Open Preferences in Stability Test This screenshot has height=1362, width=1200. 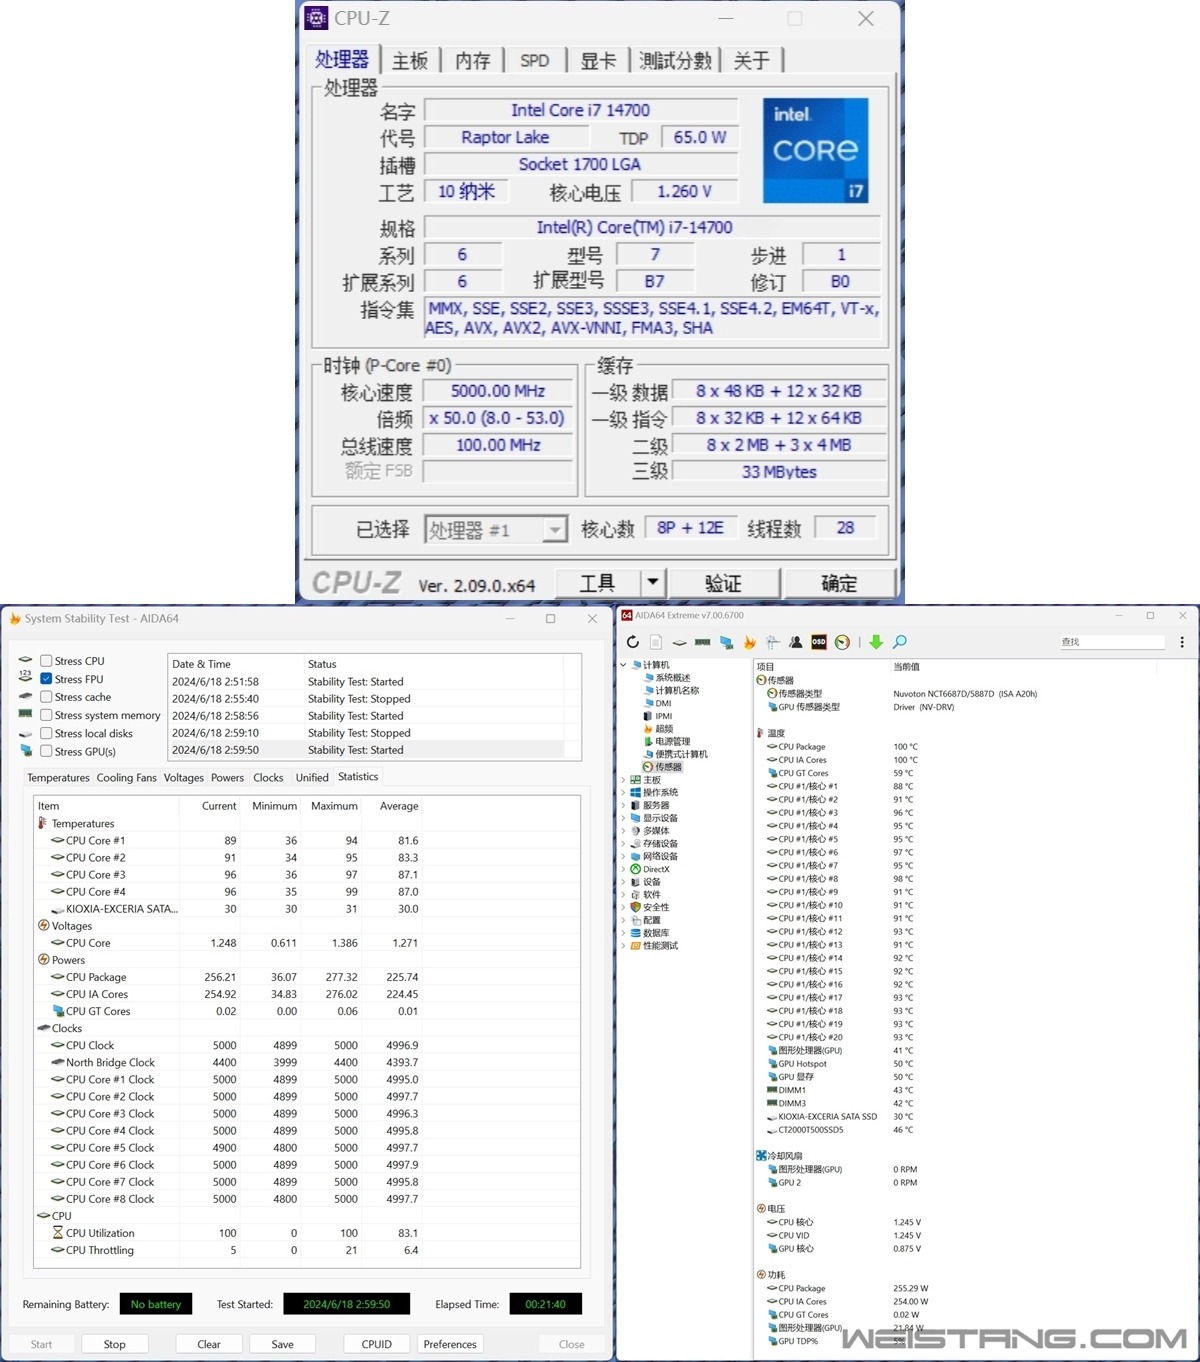450,1344
